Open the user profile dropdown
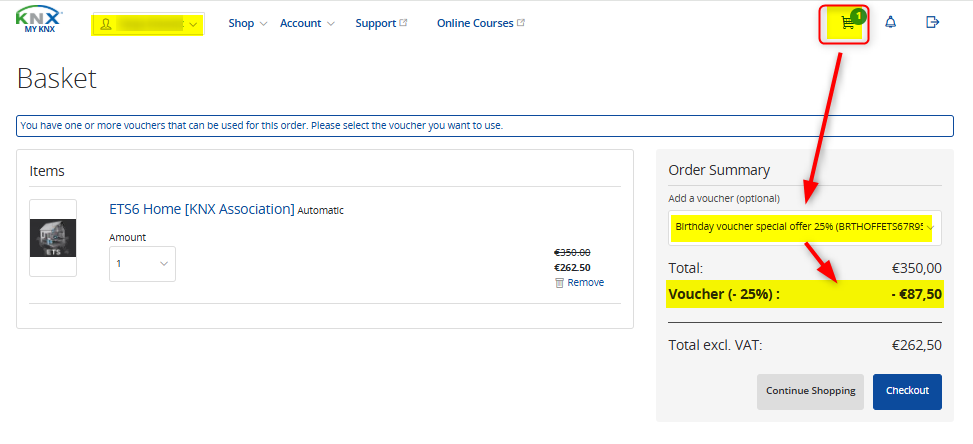The image size is (973, 444). pos(148,24)
